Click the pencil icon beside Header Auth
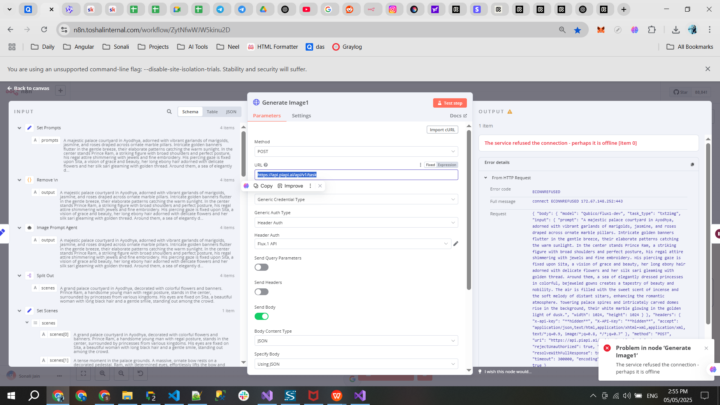The image size is (720, 405). 456,243
